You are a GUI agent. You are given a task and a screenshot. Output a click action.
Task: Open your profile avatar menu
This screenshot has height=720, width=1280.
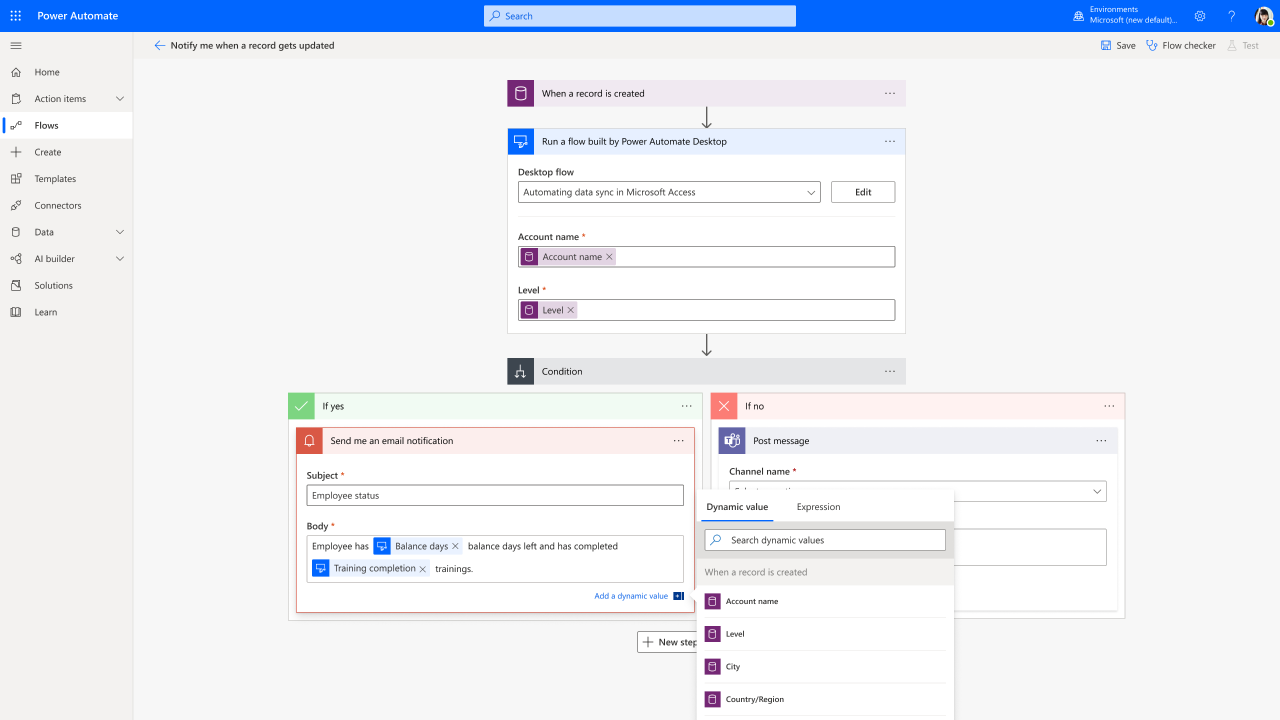tap(1263, 15)
